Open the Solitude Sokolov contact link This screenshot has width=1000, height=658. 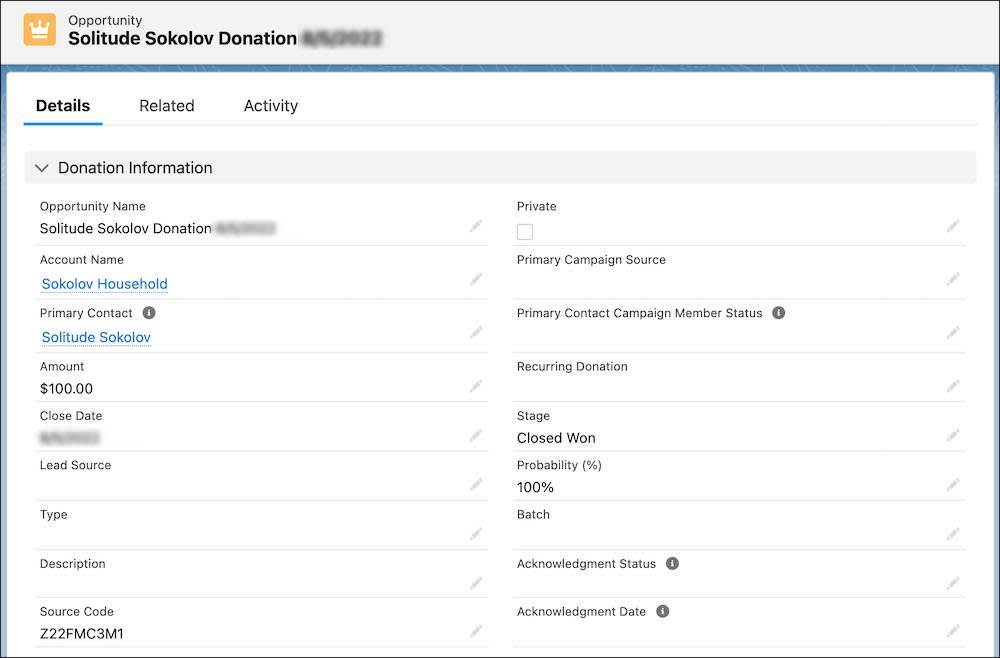[95, 337]
